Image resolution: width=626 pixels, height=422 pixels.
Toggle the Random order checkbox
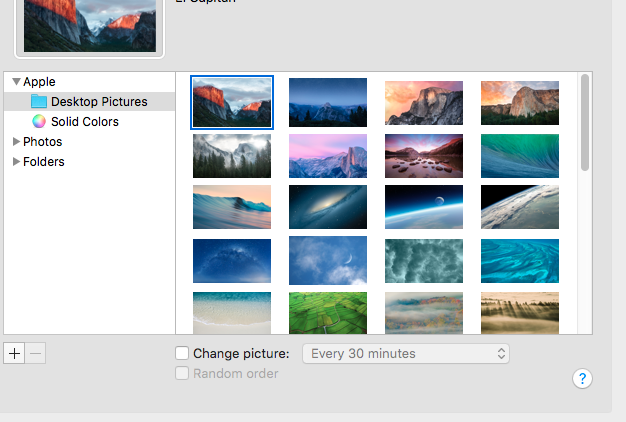coord(182,373)
